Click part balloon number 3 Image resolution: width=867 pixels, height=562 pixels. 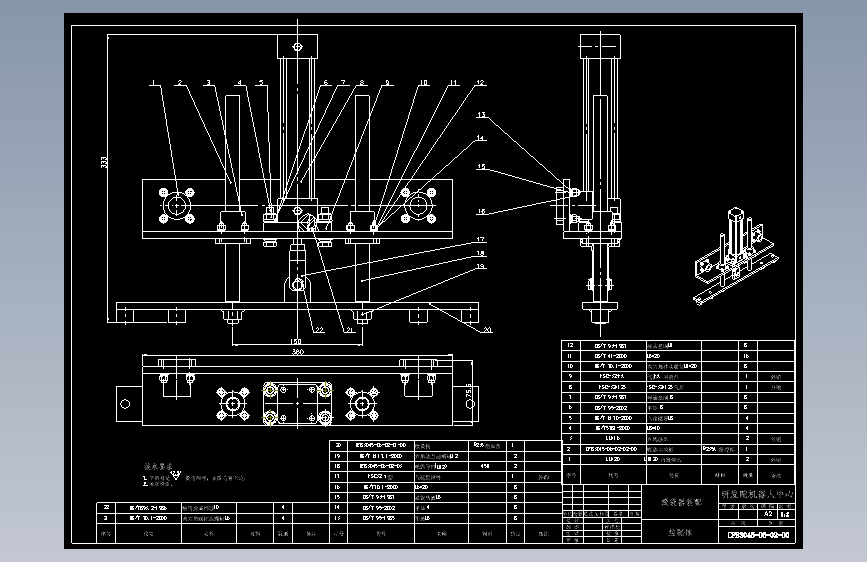pos(208,83)
